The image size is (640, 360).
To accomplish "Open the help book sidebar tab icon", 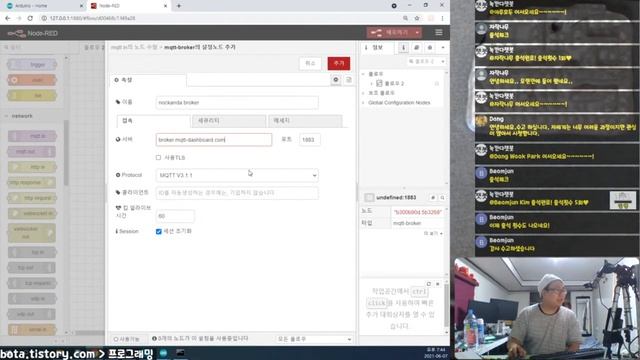I will coord(416,48).
